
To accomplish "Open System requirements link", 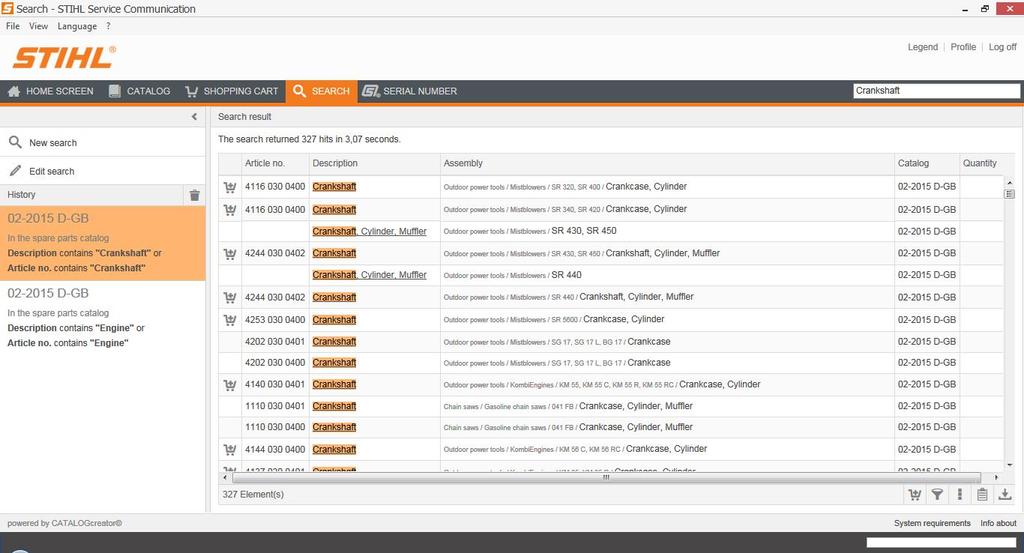I will tap(932, 523).
